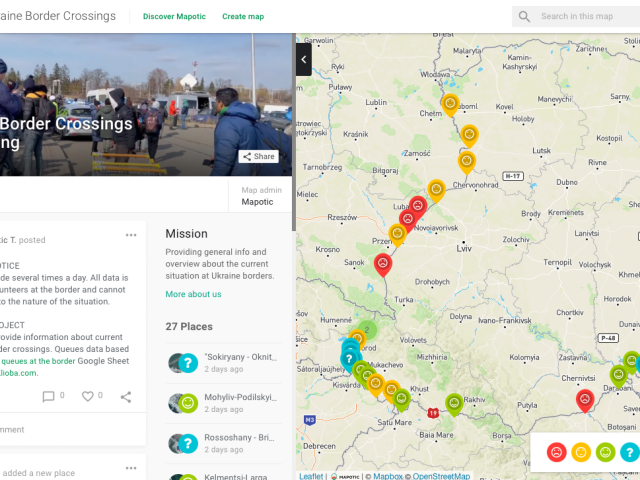The width and height of the screenshot is (640, 480).
Task: Click the side panel vertical scrollbar
Action: pyautogui.click(x=294, y=133)
